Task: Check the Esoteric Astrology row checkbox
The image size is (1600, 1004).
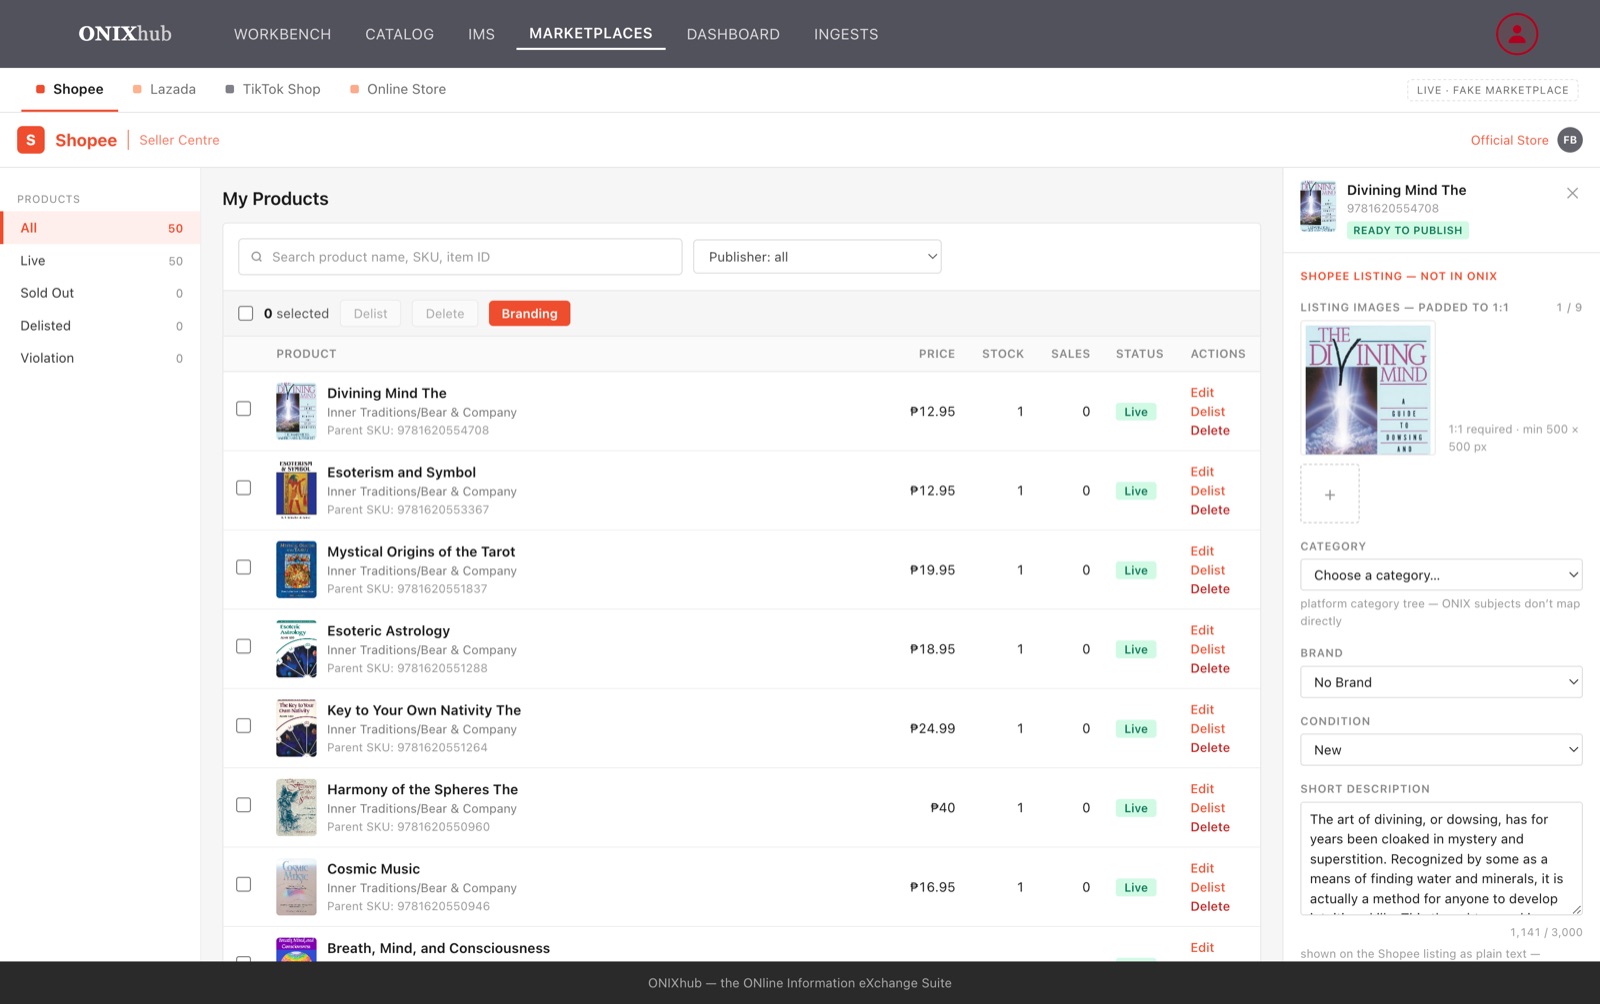Action: 243,646
